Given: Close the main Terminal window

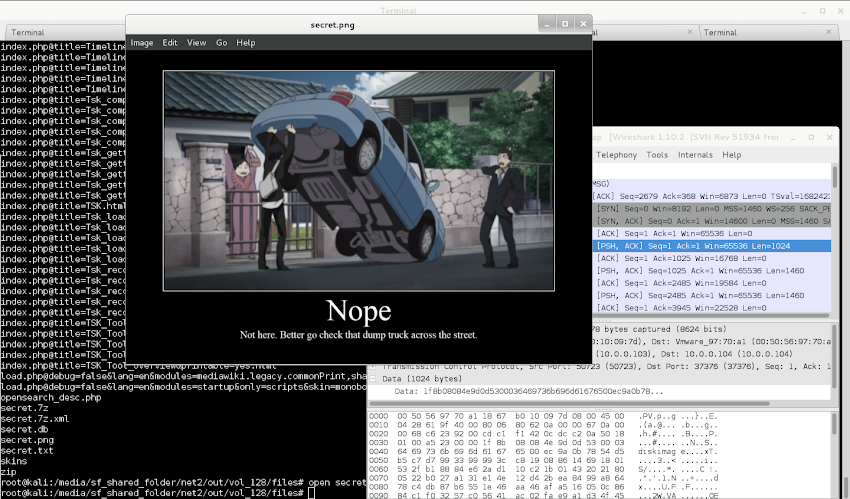Looking at the screenshot, I should pyautogui.click(x=840, y=11).
